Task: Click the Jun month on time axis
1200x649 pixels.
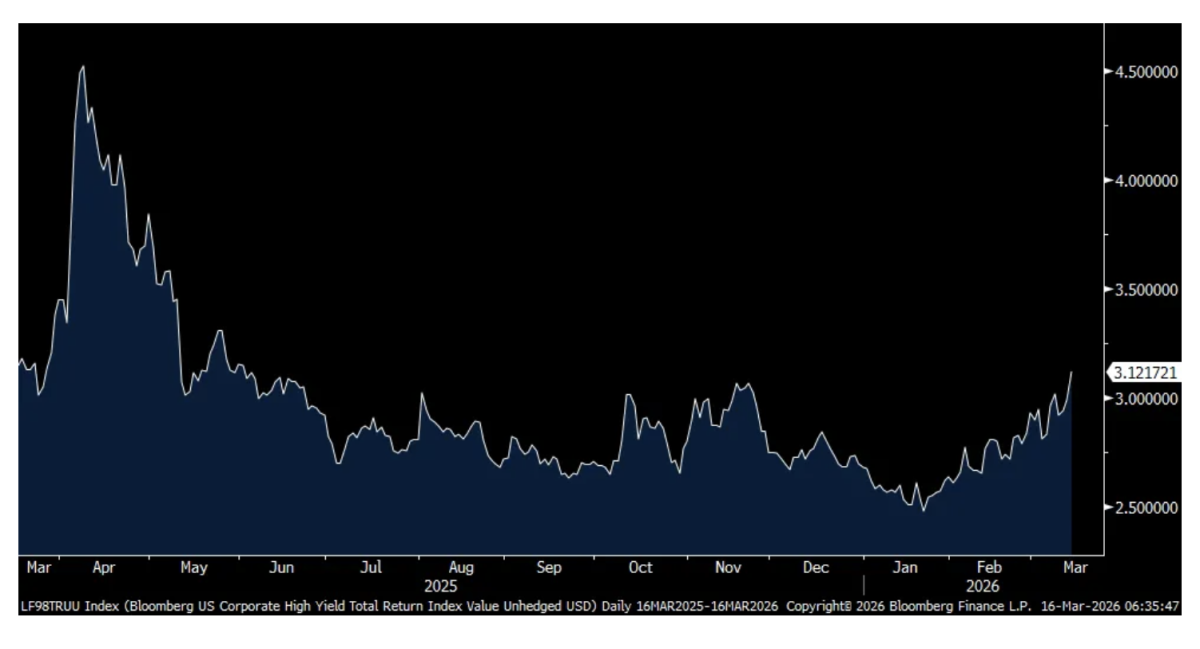Action: tap(282, 567)
